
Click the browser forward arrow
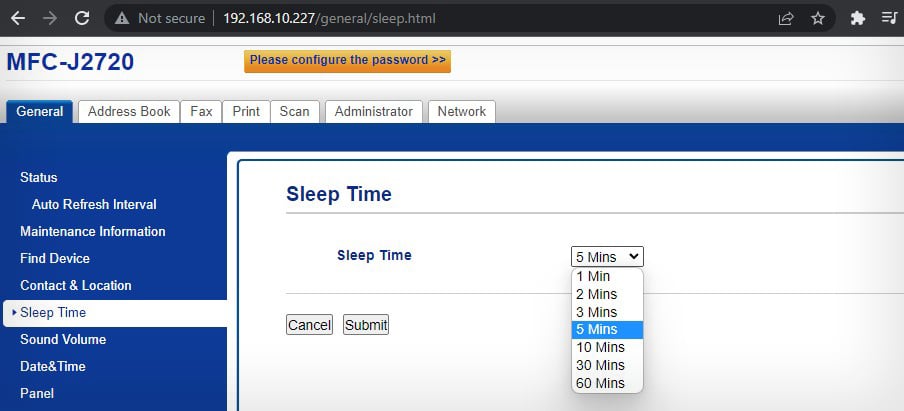pos(50,18)
